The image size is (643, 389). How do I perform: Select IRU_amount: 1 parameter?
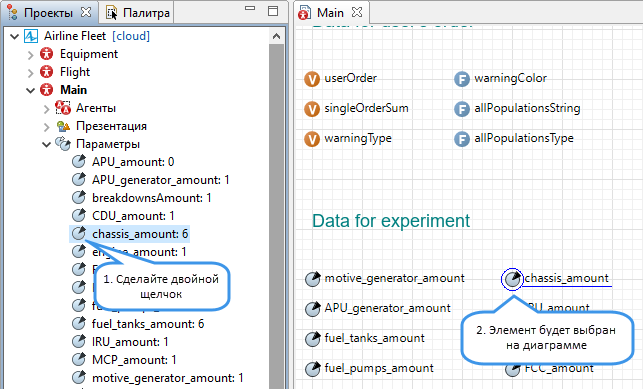point(130,342)
